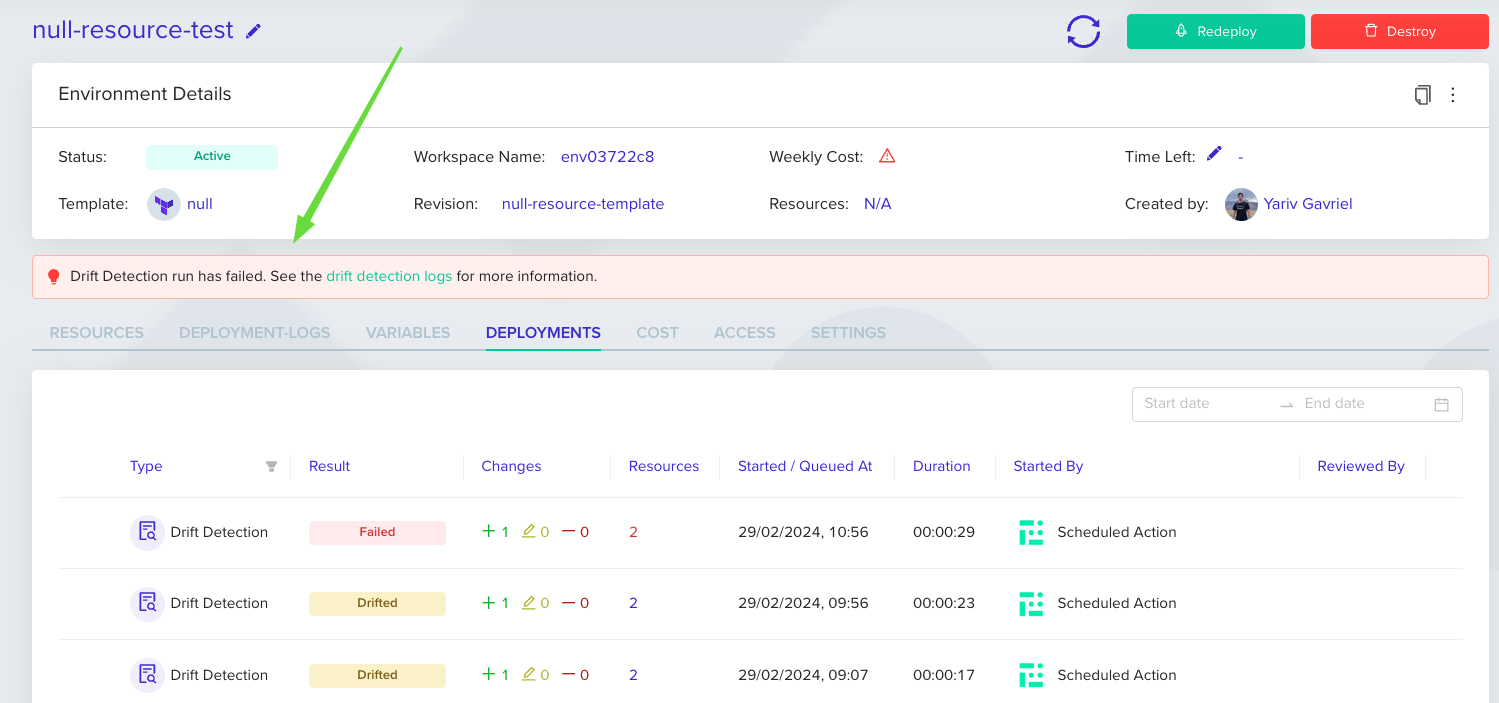Click the green plus icon in the 09:07 row
This screenshot has width=1499, height=703.
click(x=489, y=675)
